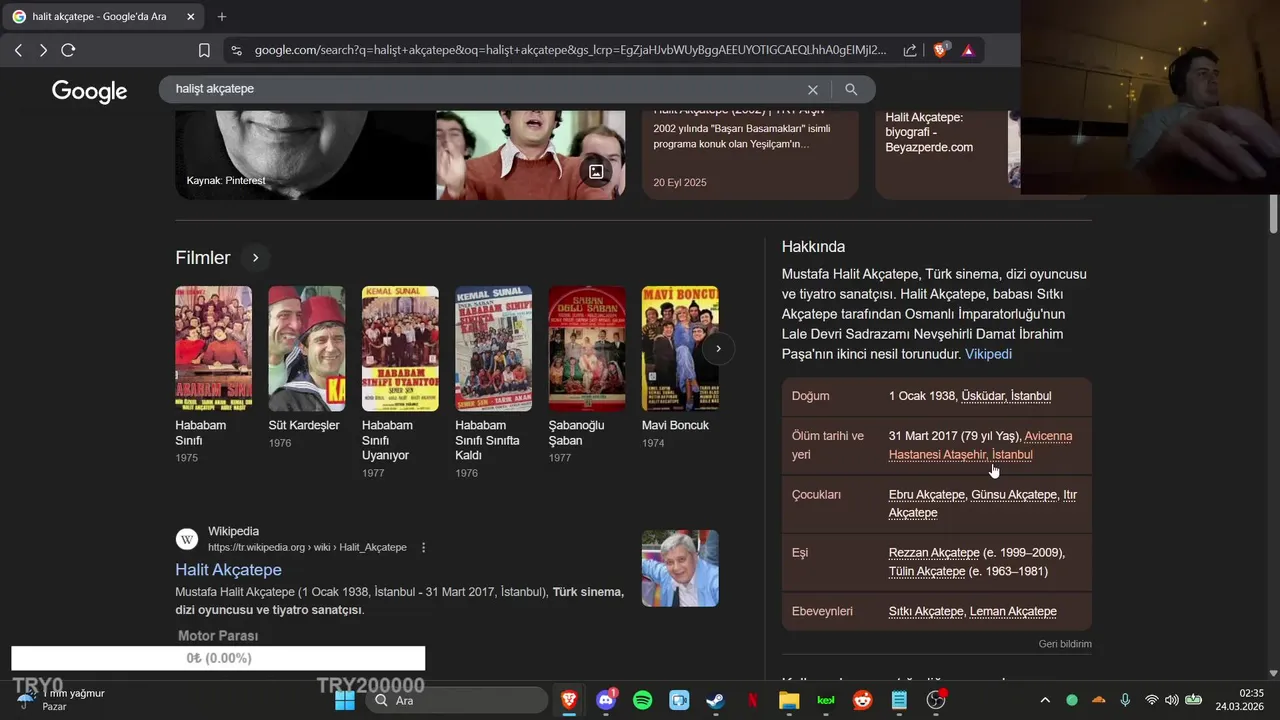Click the browser forward arrow
1280x720 pixels.
[43, 50]
